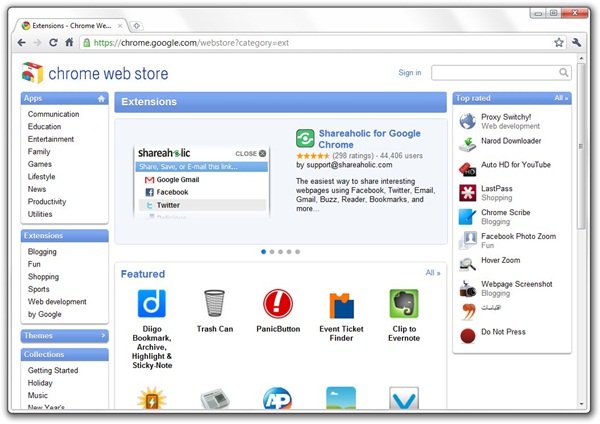Open Top rated All link
Screen dimensions: 600x424
click(561, 98)
